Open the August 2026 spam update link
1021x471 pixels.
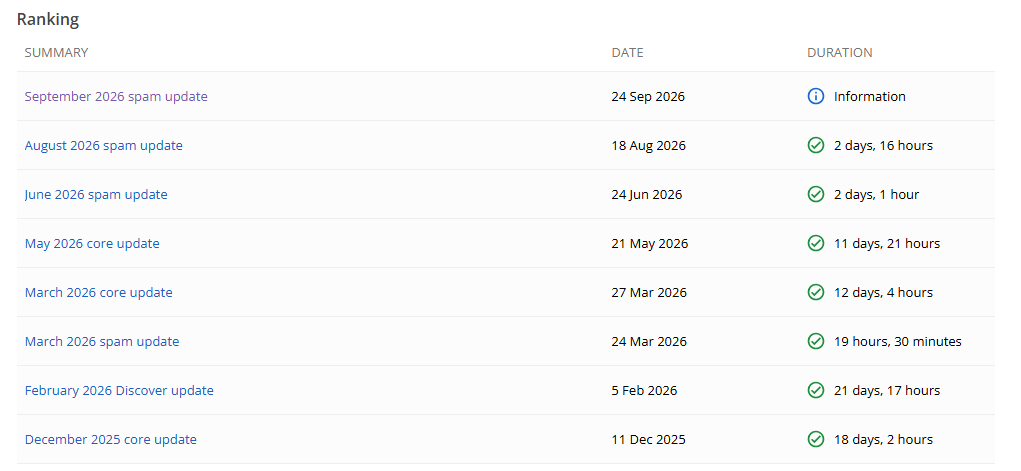click(104, 145)
